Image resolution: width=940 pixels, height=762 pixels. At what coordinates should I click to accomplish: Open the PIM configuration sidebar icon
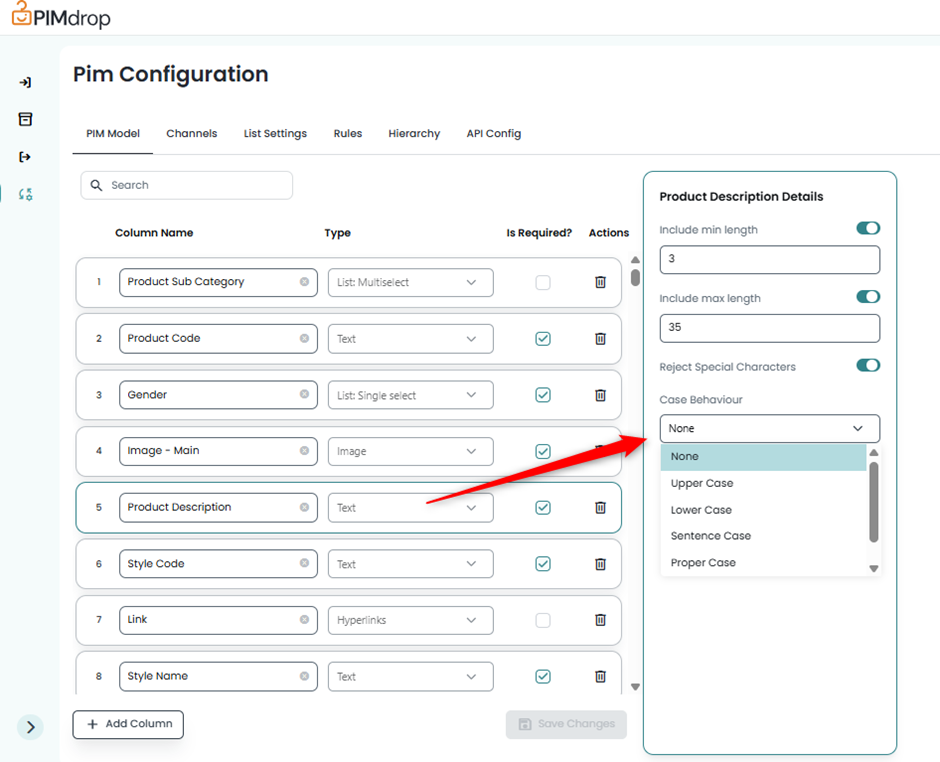pos(26,194)
